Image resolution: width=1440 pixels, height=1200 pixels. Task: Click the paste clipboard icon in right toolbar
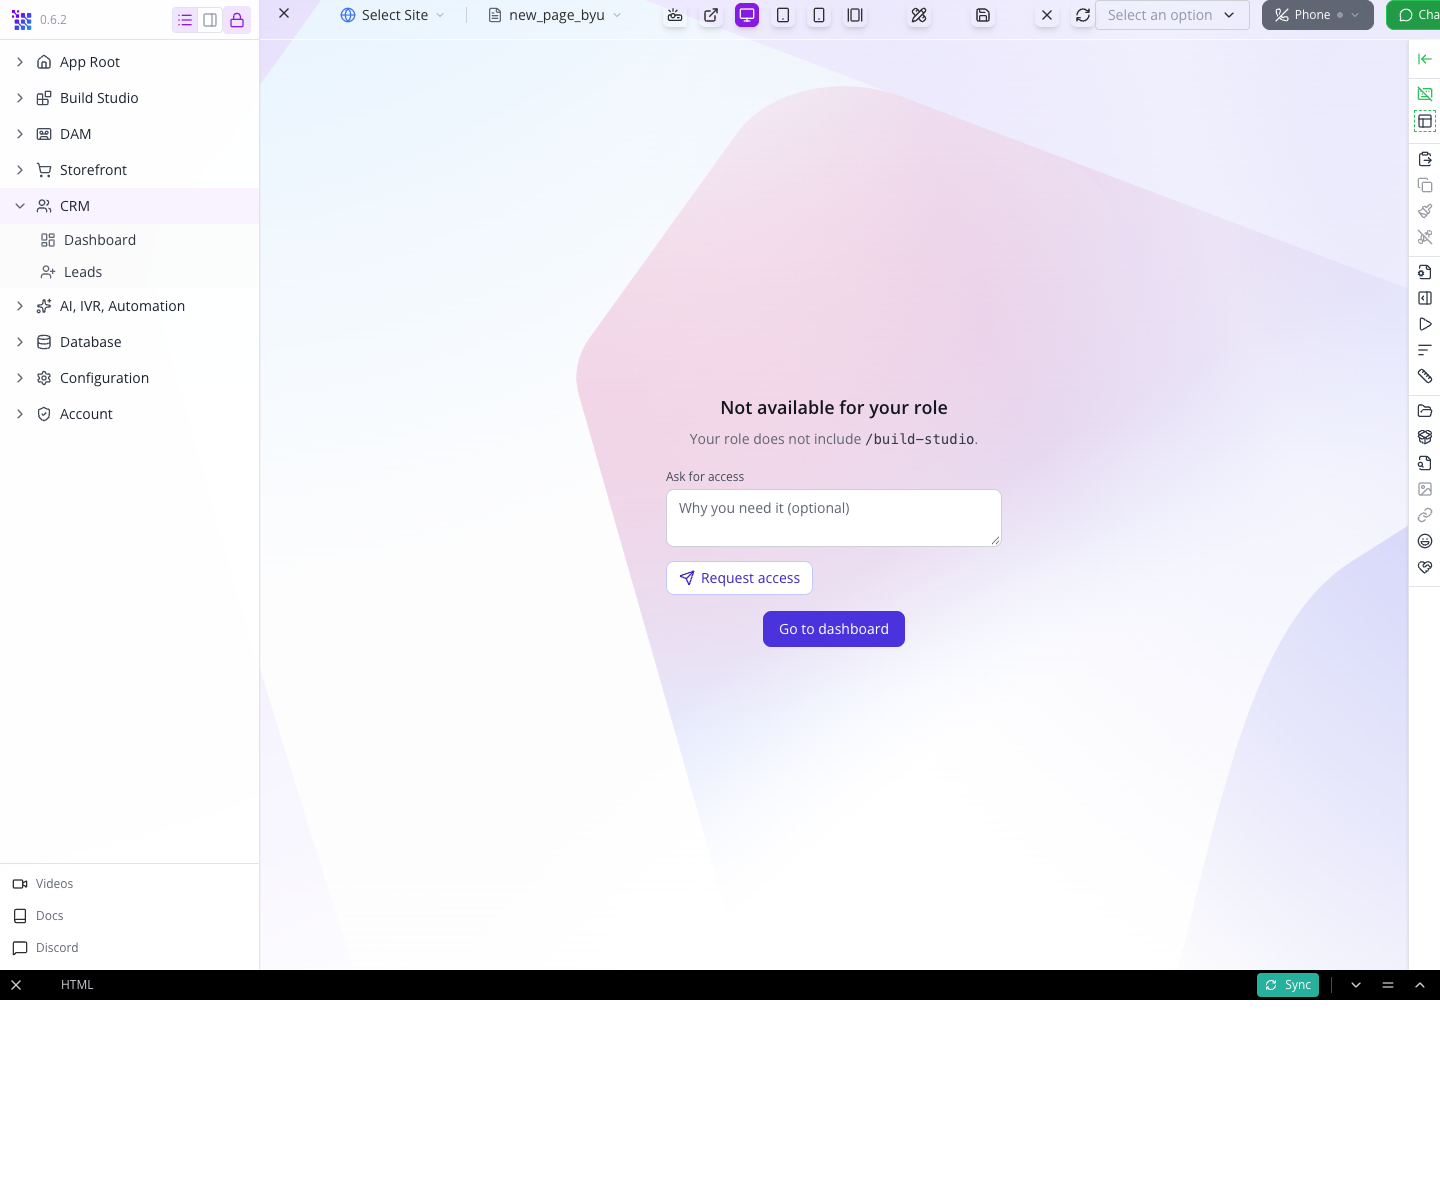pyautogui.click(x=1425, y=159)
